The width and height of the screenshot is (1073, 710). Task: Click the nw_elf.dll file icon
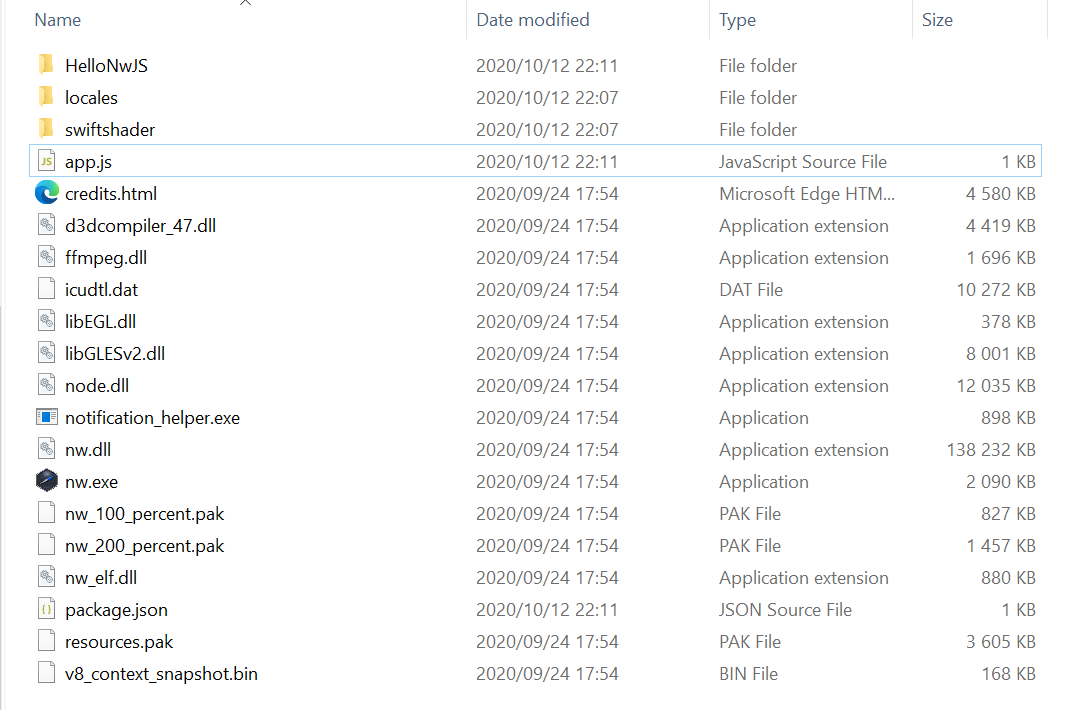pyautogui.click(x=46, y=578)
